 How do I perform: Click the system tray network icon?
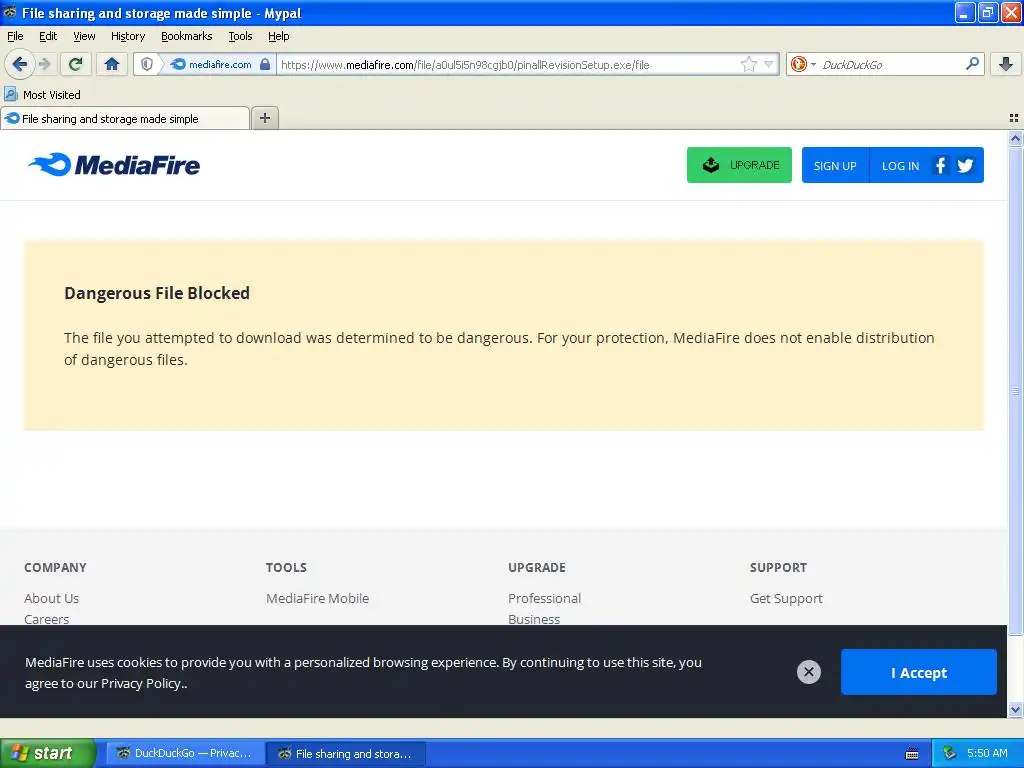(949, 753)
